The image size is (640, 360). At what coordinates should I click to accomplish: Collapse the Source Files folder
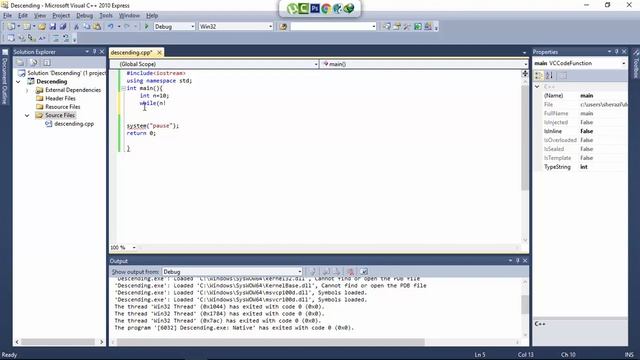[27, 116]
